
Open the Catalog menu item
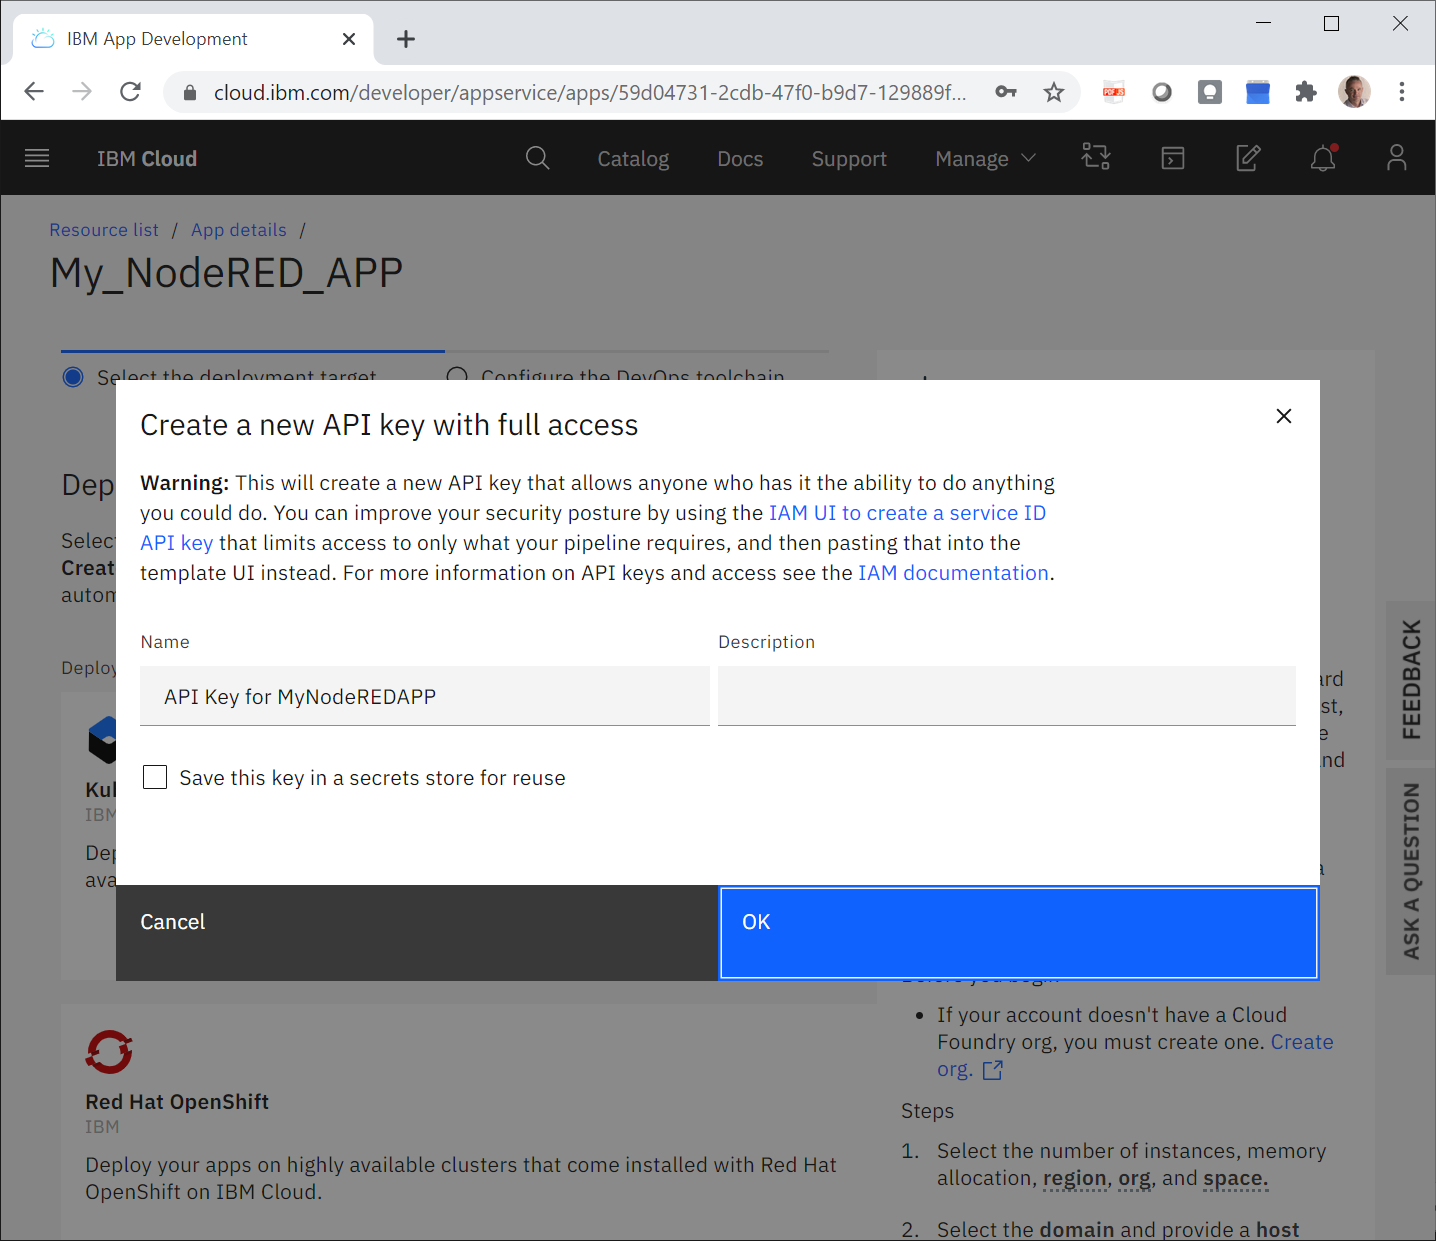click(633, 159)
